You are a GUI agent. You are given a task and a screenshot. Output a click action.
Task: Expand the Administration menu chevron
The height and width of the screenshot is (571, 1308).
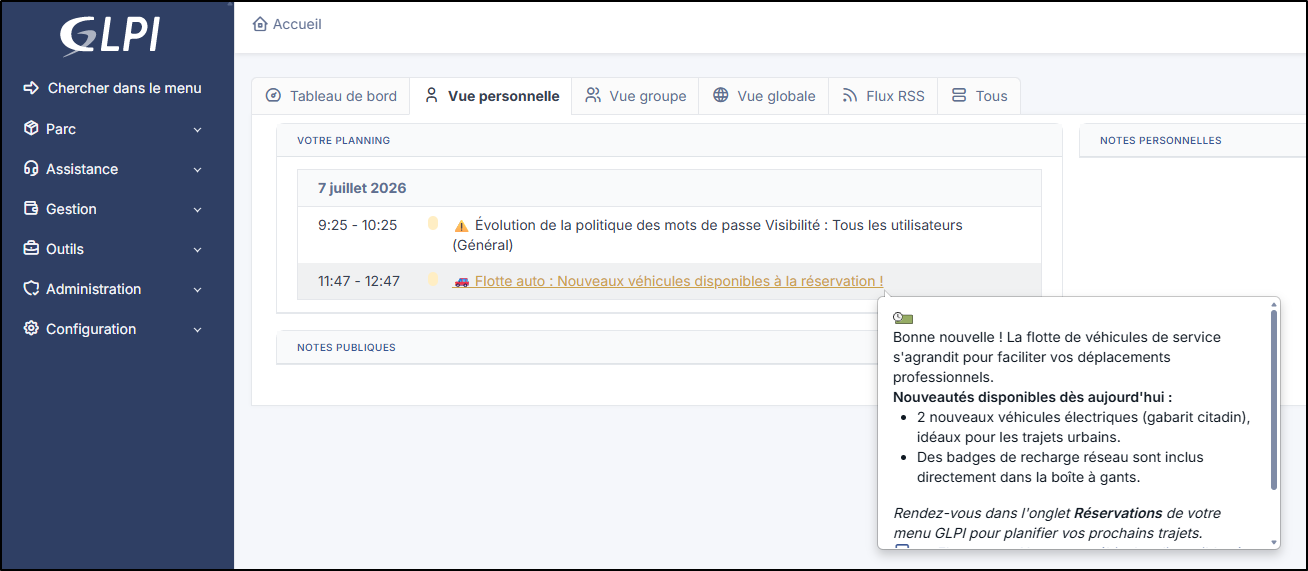click(197, 290)
